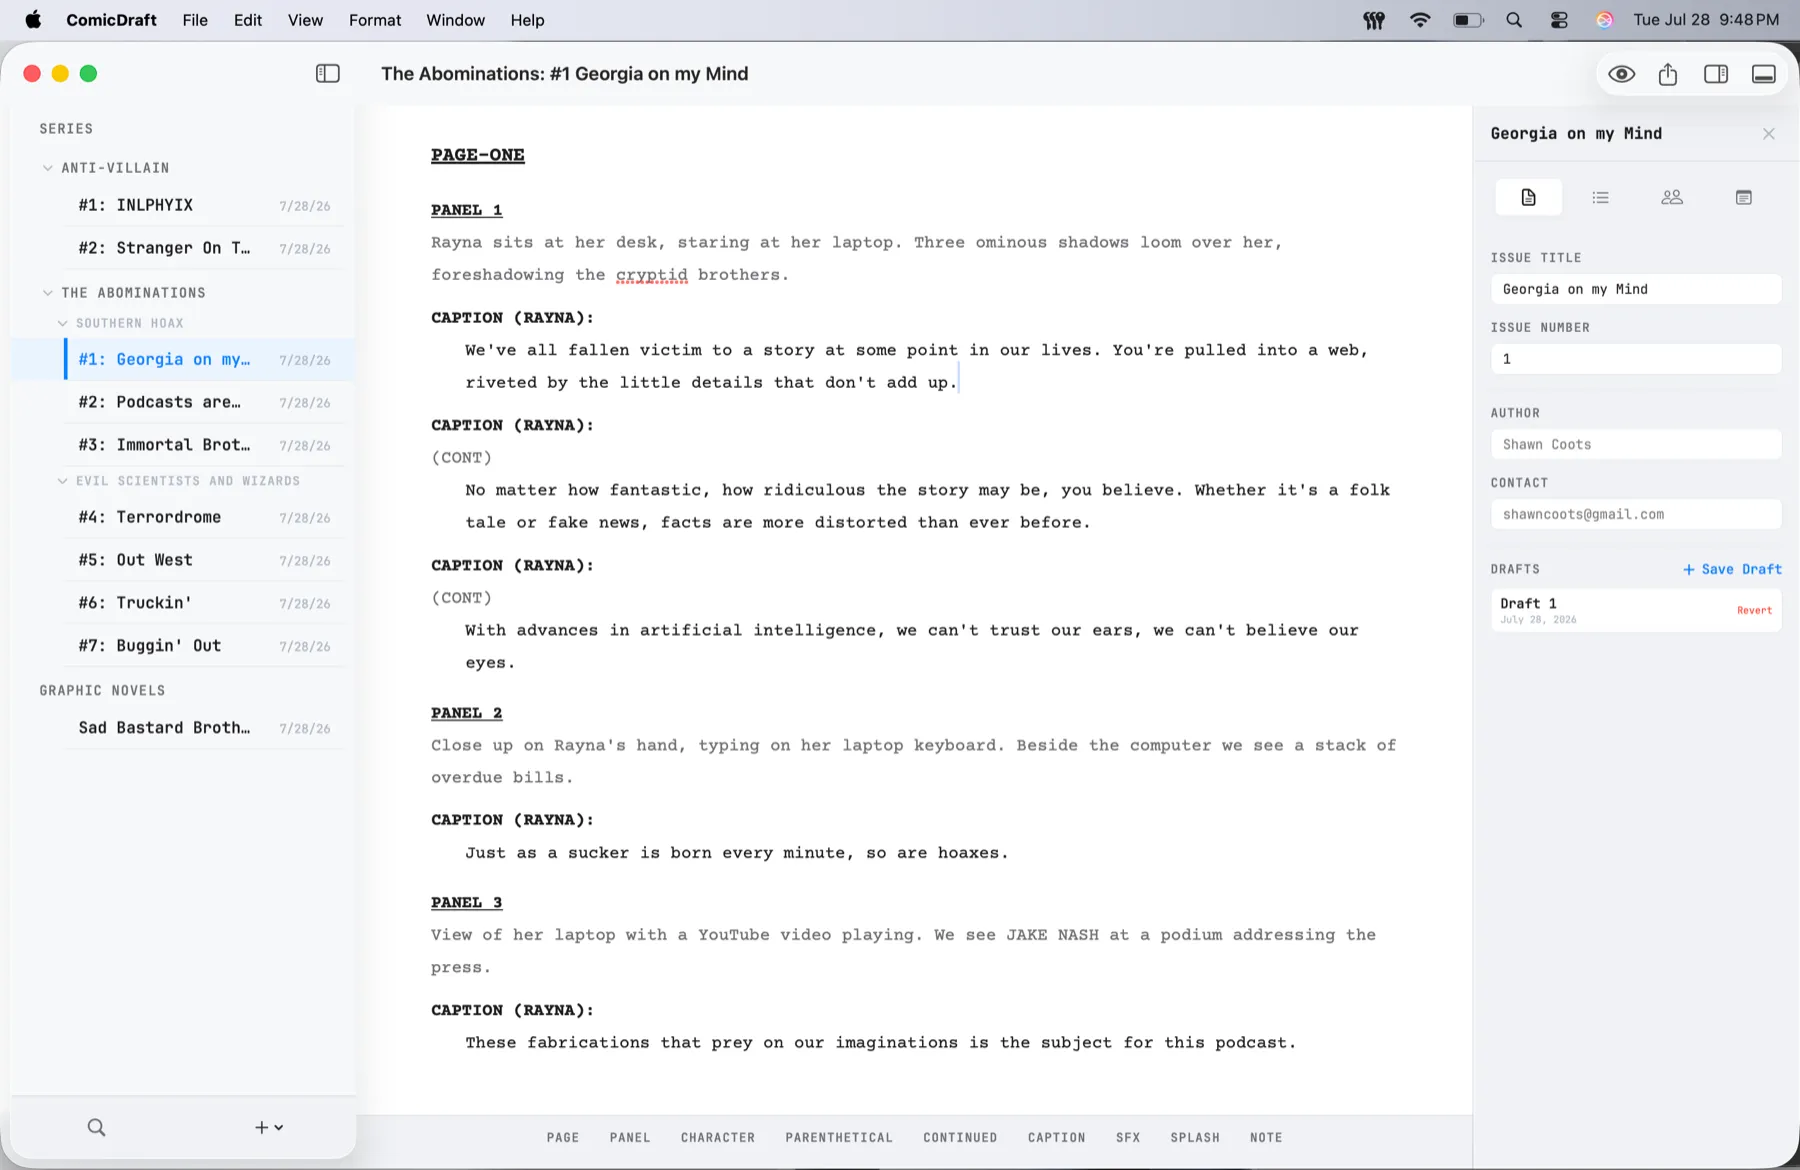Select the Draft 1 entry
The width and height of the screenshot is (1800, 1170).
tap(1636, 610)
